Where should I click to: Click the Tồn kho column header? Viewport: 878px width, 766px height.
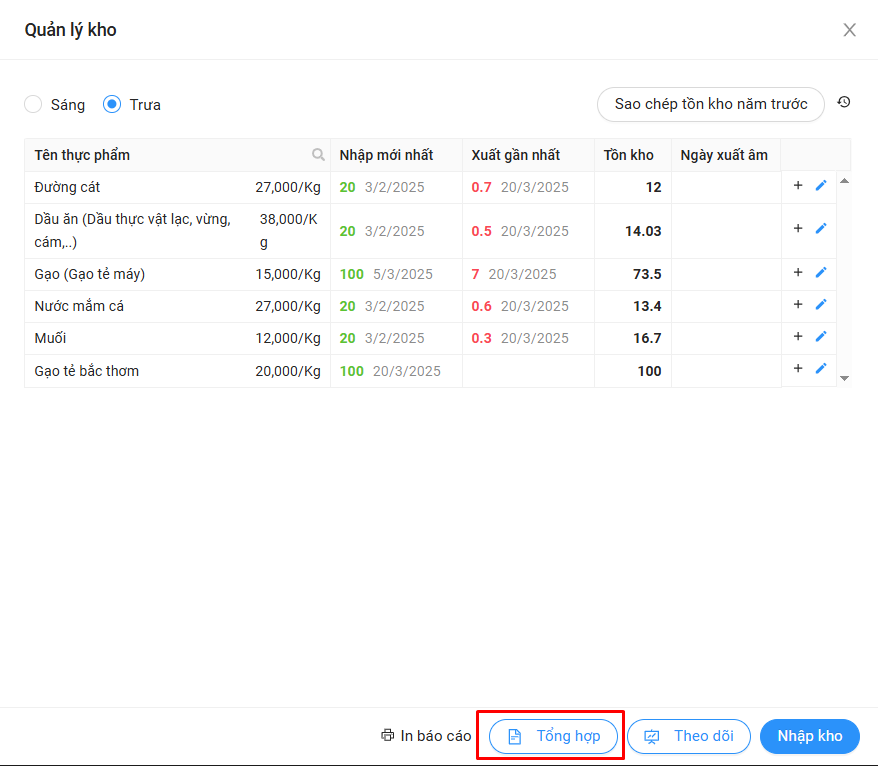[629, 155]
